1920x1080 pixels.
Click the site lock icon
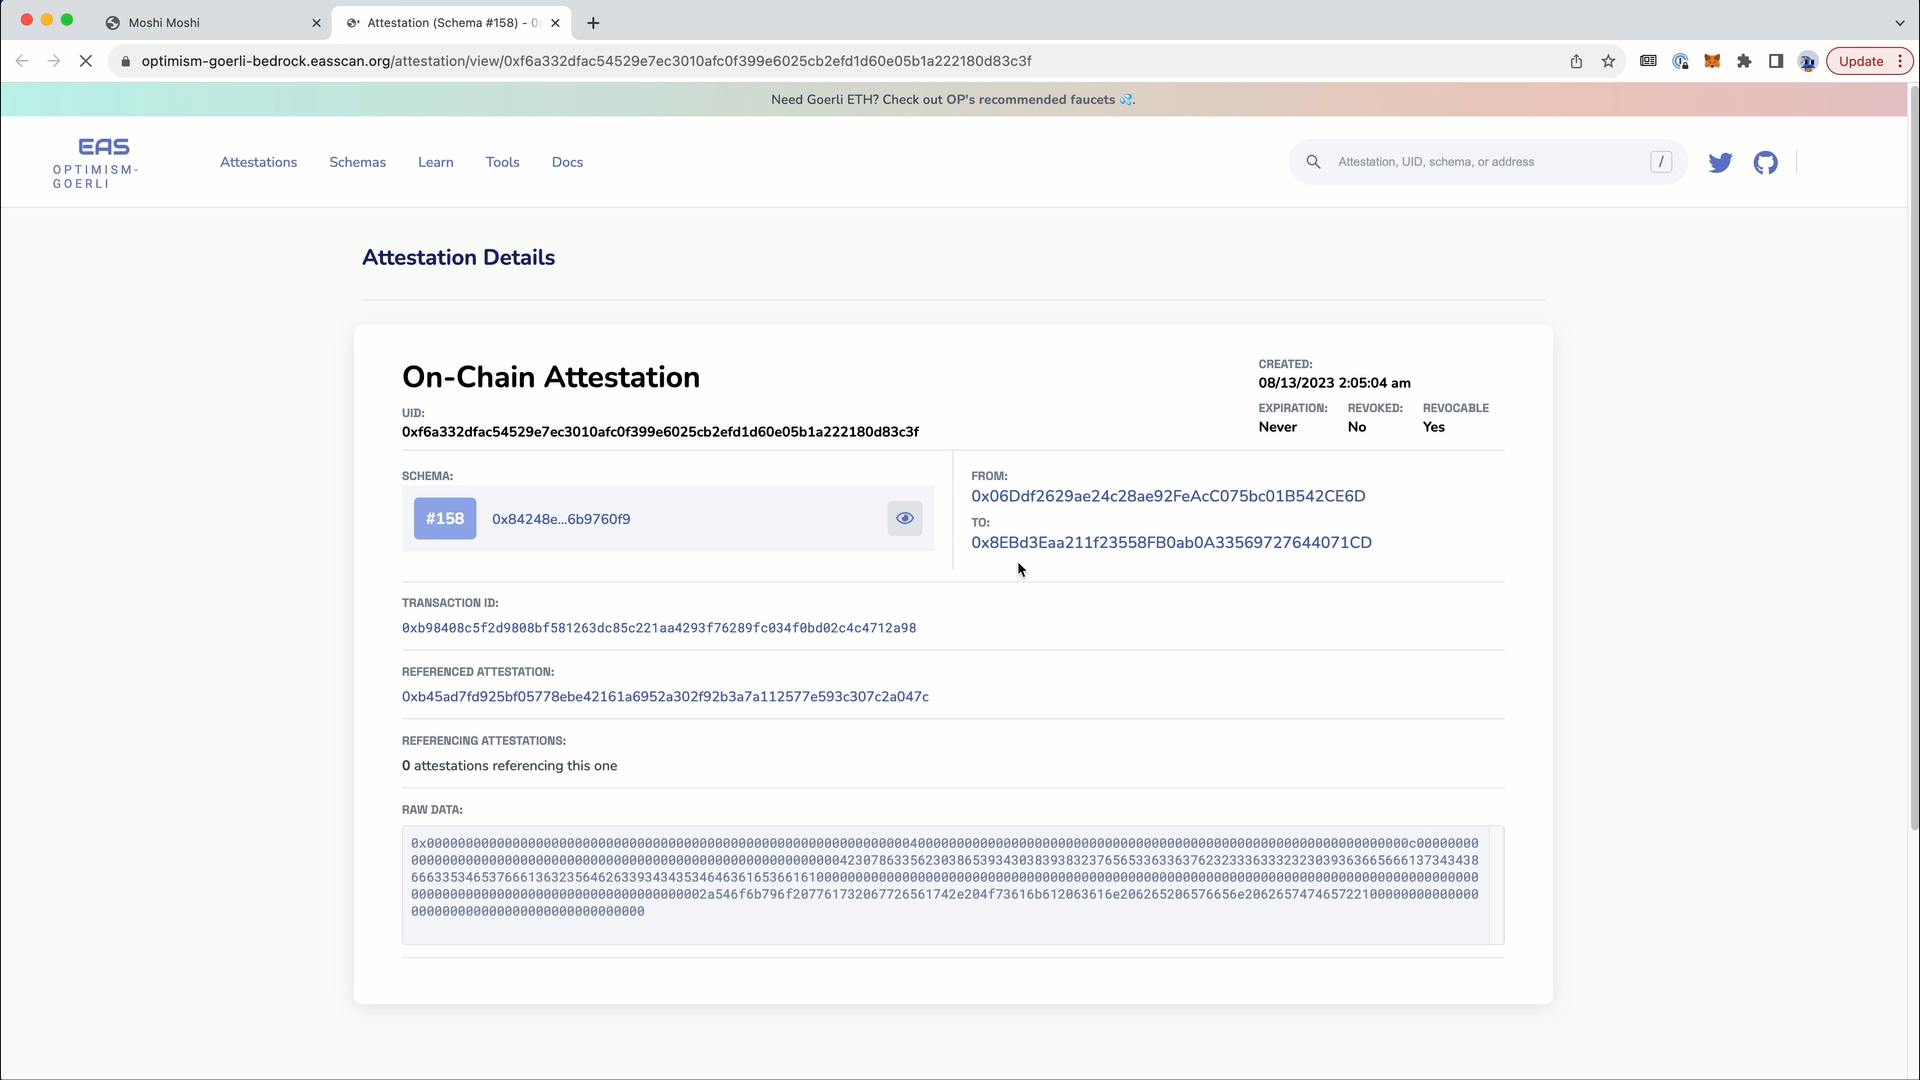point(125,61)
